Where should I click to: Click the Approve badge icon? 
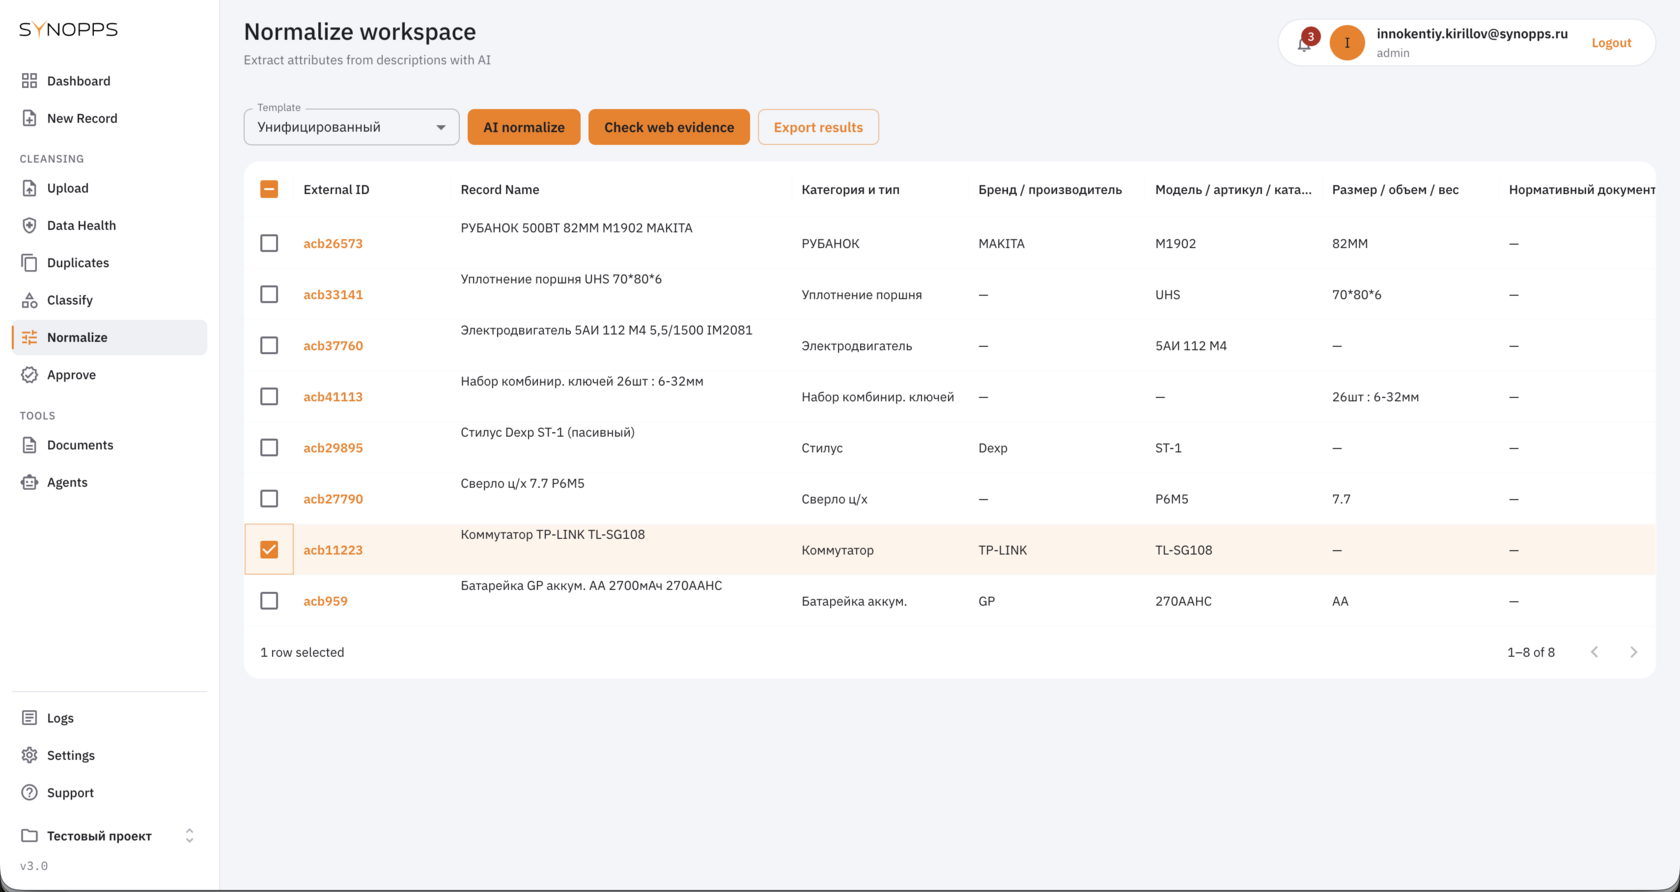click(x=29, y=375)
